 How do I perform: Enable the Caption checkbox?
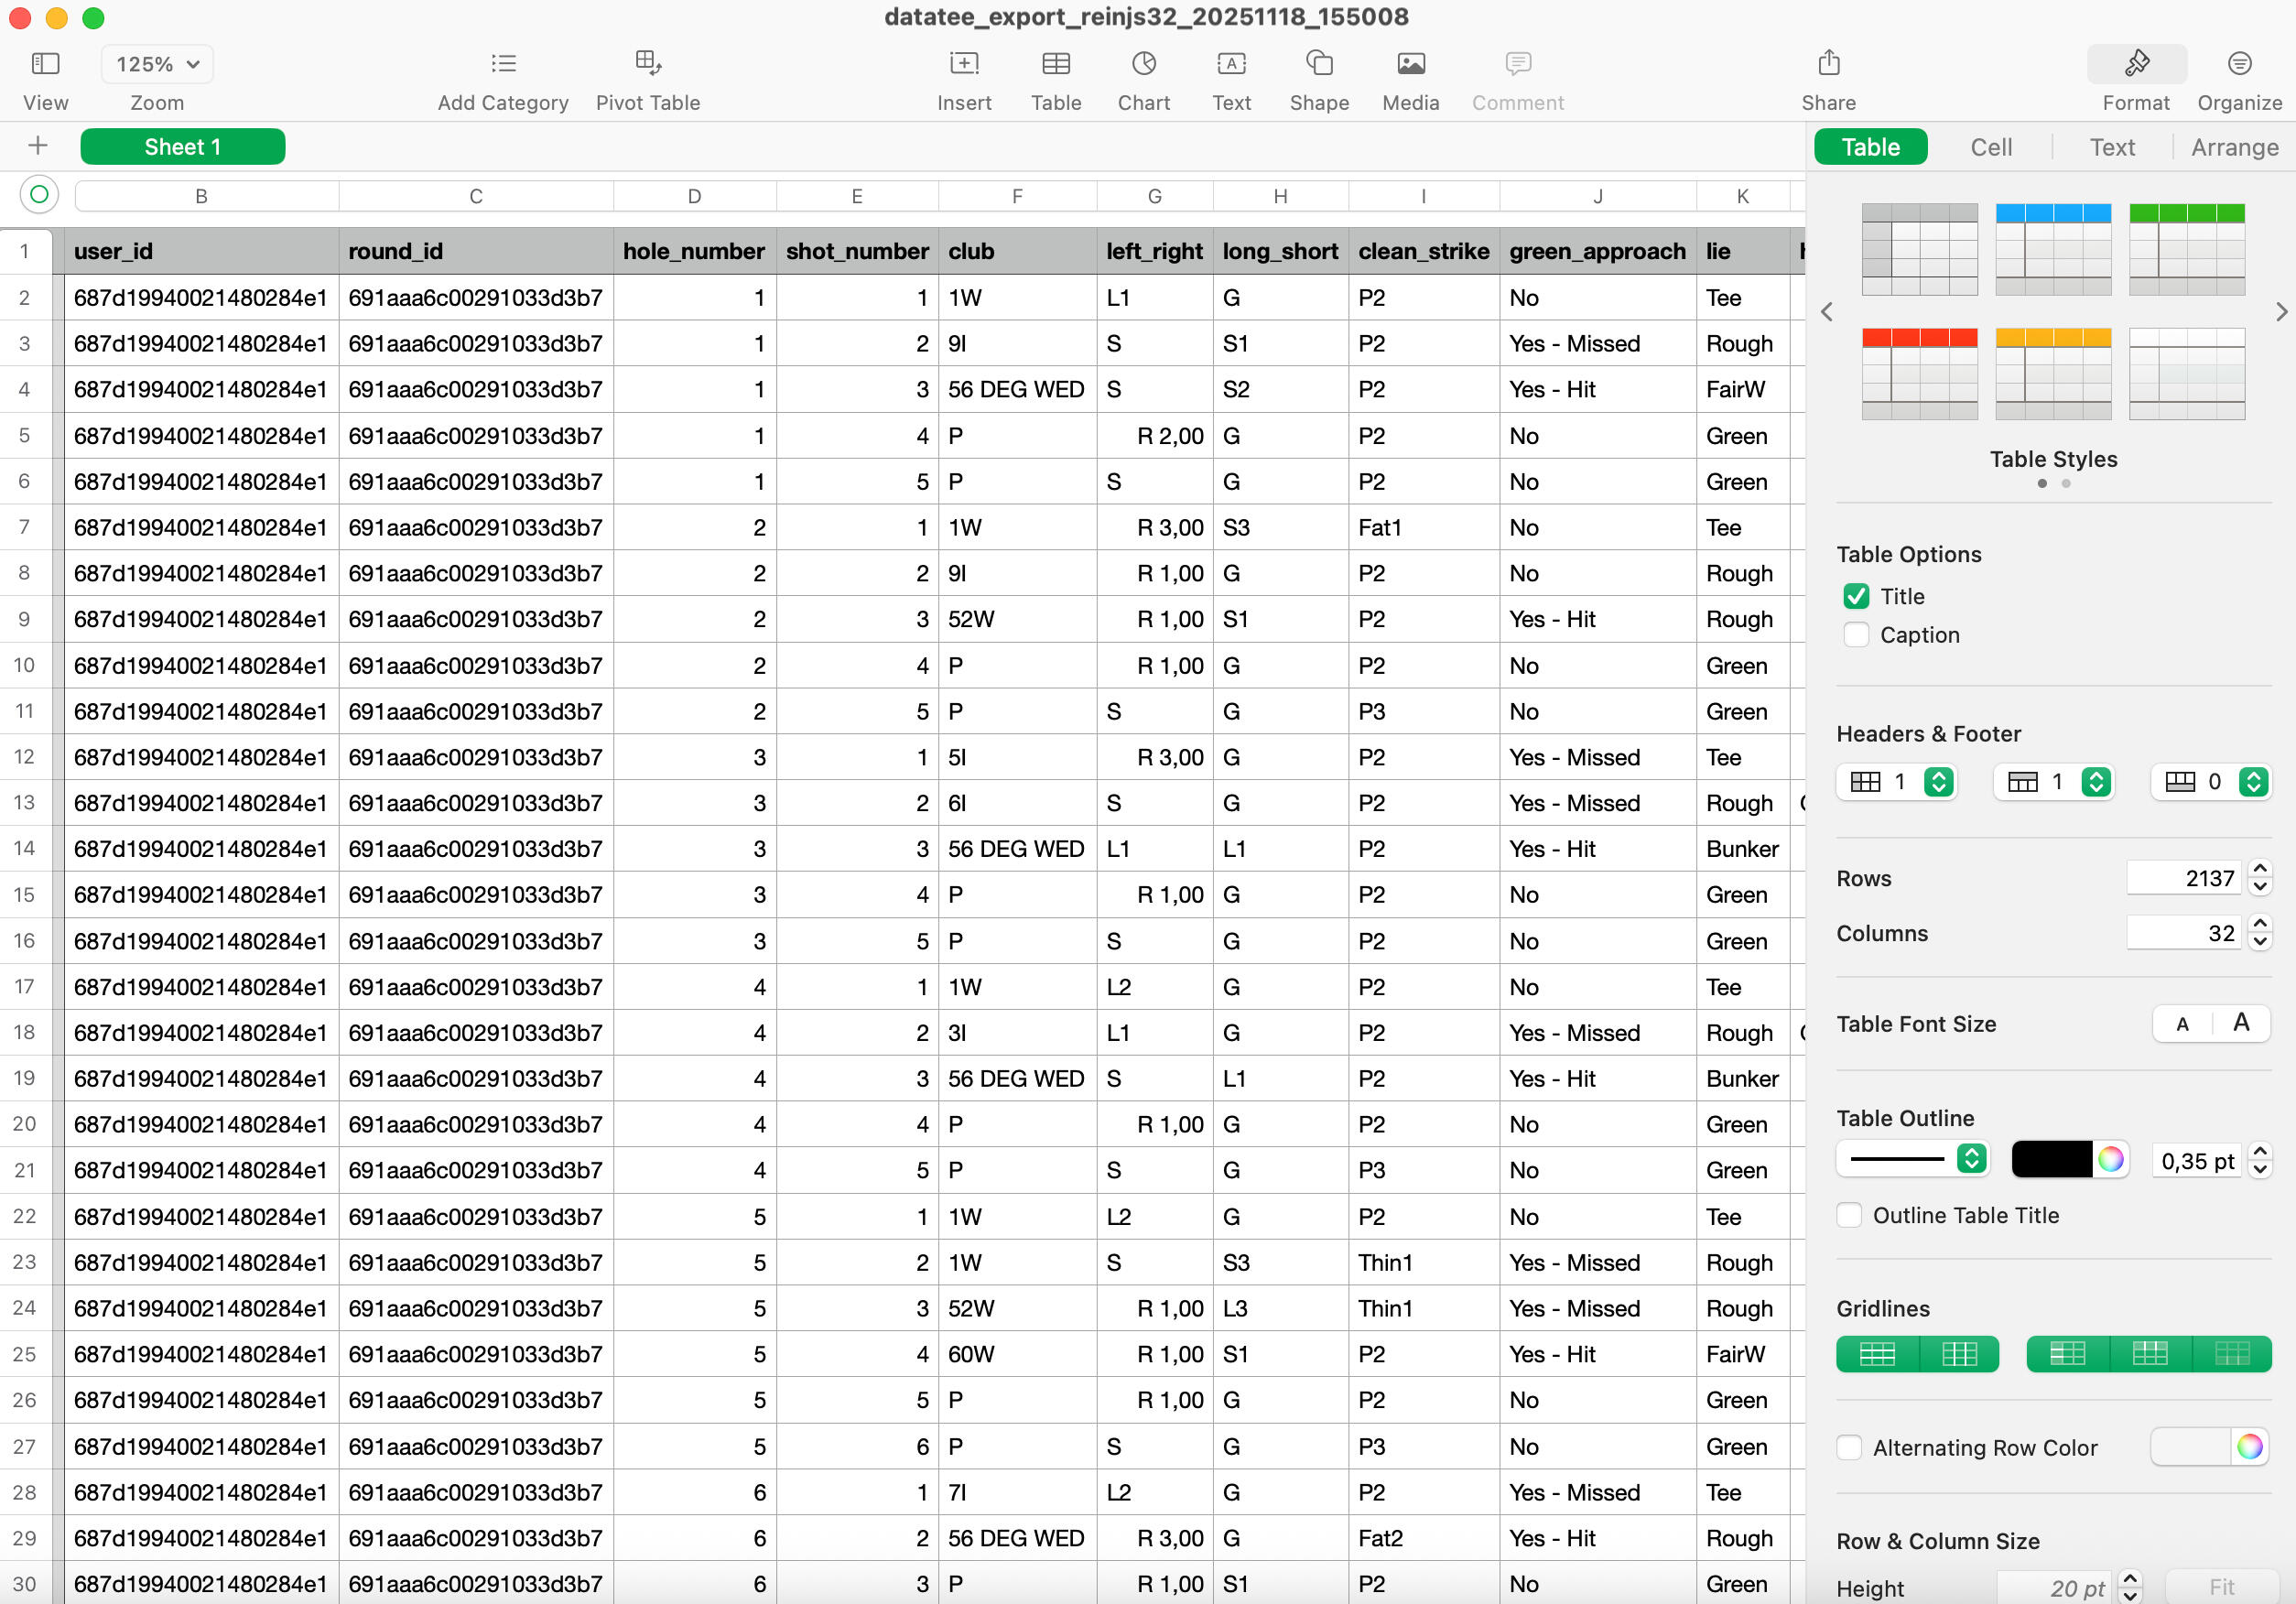pyautogui.click(x=1856, y=635)
